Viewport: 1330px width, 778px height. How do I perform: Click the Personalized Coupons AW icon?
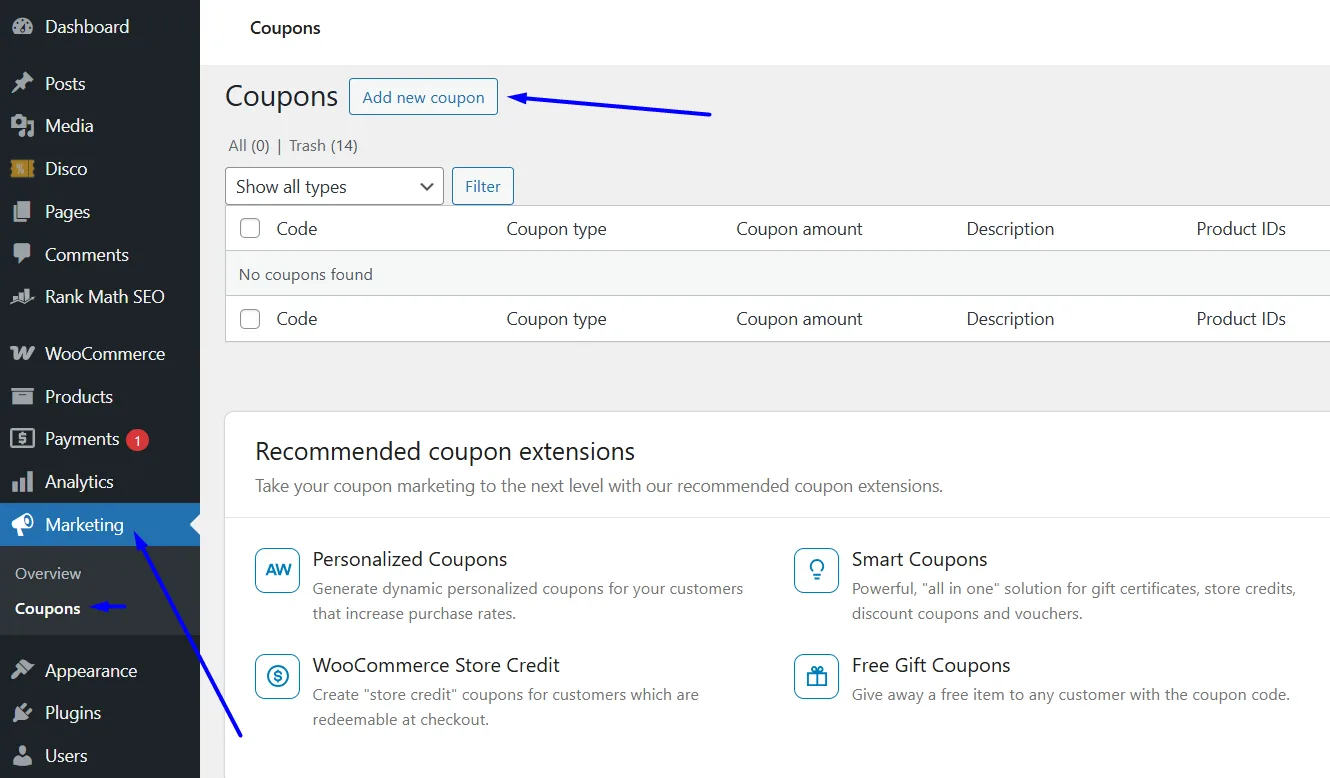(x=277, y=570)
